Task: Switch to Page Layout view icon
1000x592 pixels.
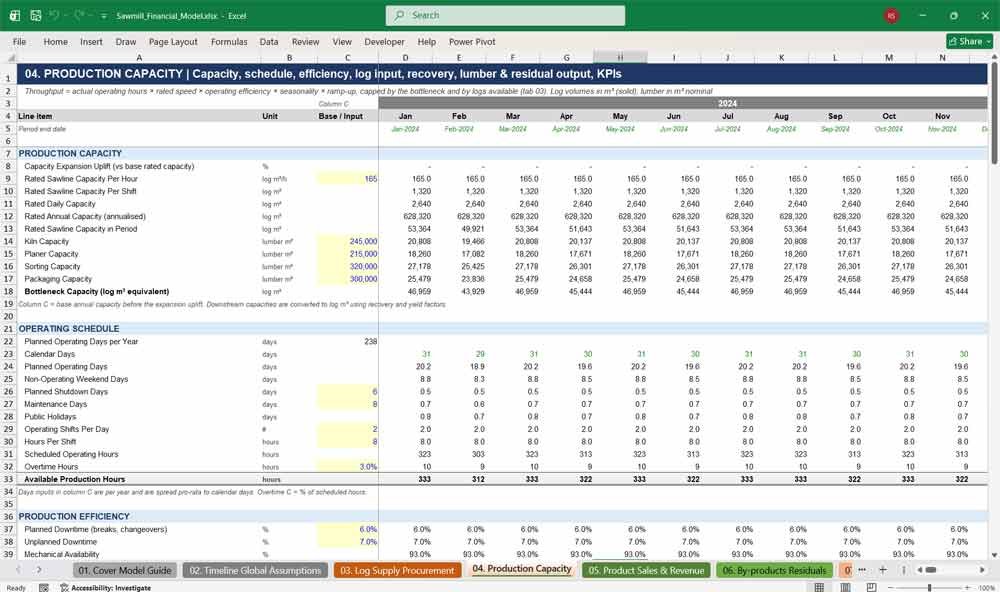Action: [x=845, y=588]
